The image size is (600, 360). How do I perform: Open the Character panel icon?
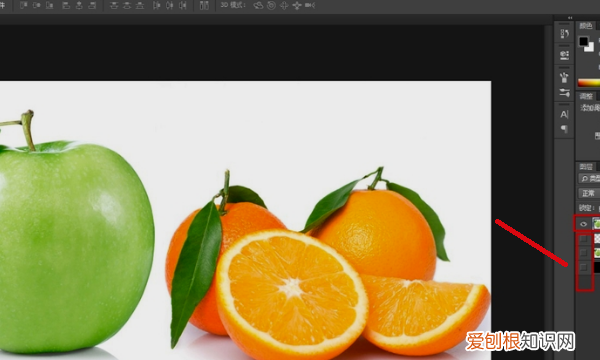(x=564, y=114)
